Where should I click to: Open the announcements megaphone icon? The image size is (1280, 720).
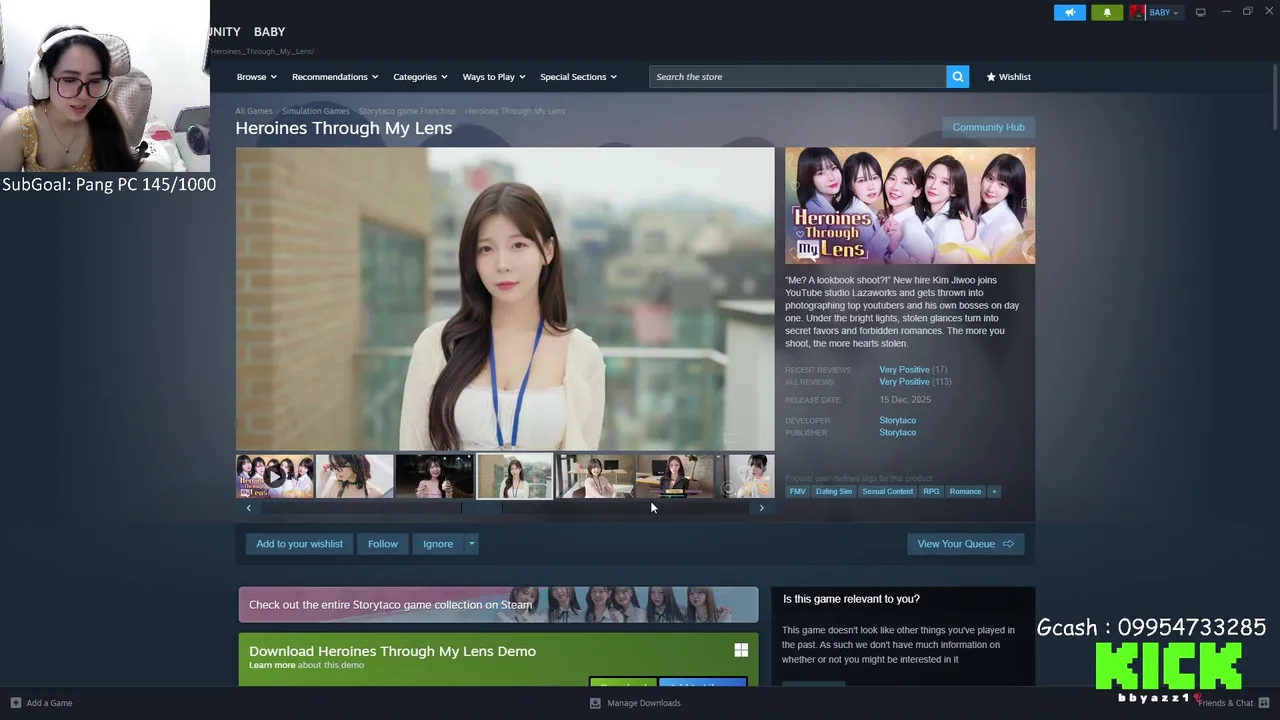(1069, 12)
